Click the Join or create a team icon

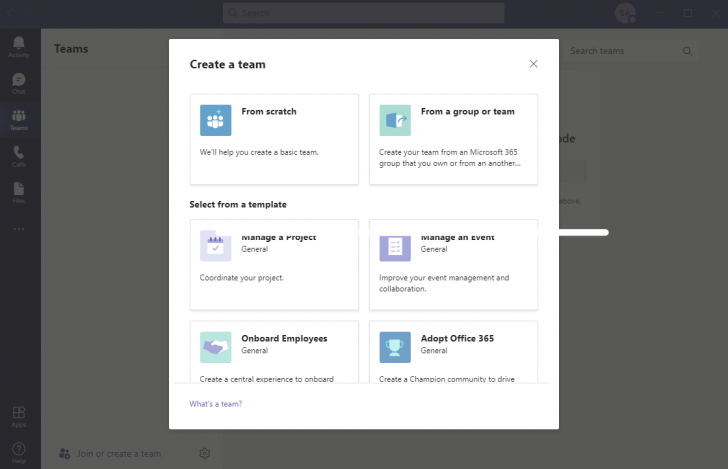coord(65,453)
